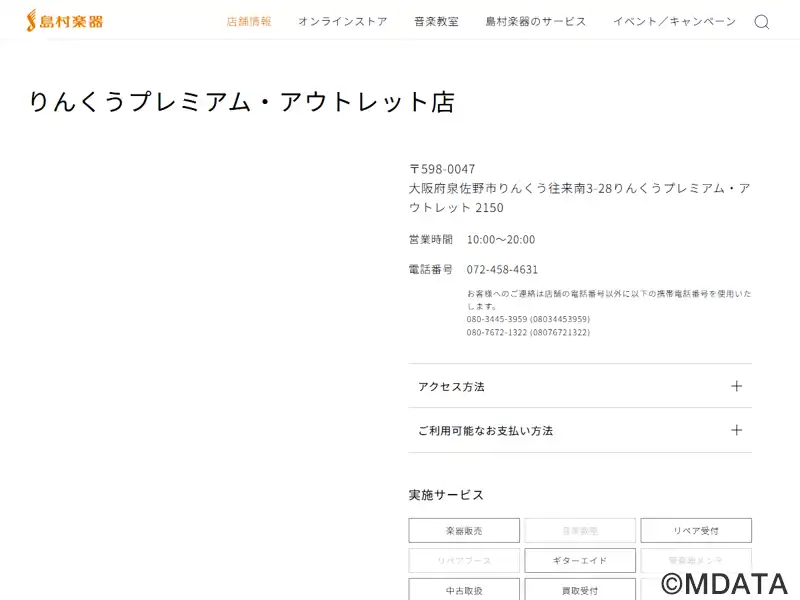Image resolution: width=800 pixels, height=600 pixels.
Task: Click the plus icon beside アクセス方法
Action: 736,386
